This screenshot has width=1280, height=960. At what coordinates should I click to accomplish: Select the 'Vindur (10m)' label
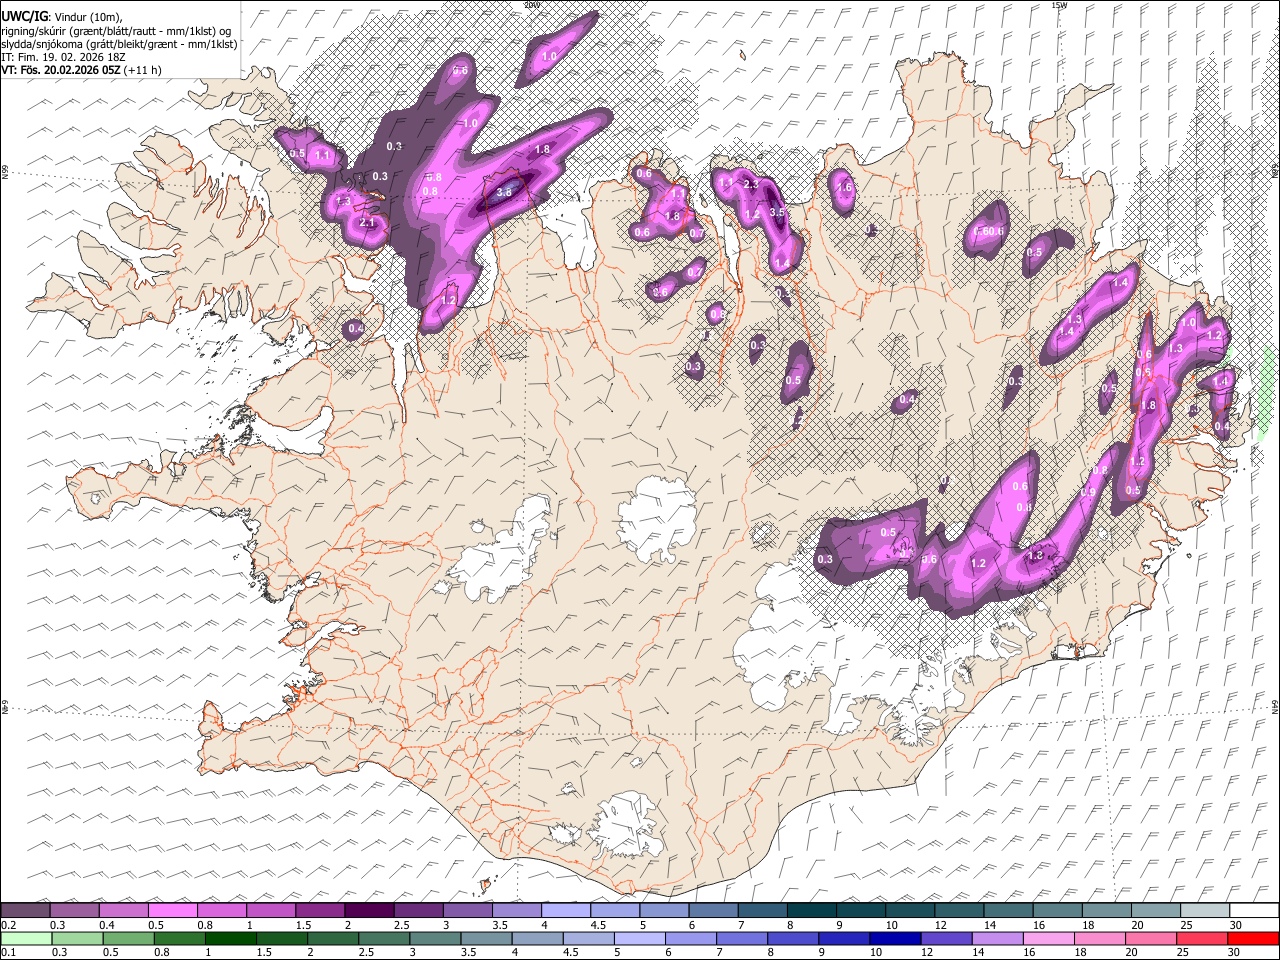[x=87, y=16]
